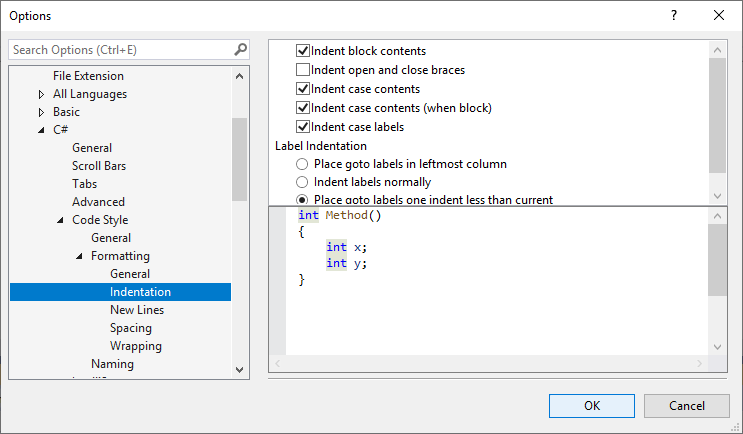Close the Options dialog

pos(719,15)
